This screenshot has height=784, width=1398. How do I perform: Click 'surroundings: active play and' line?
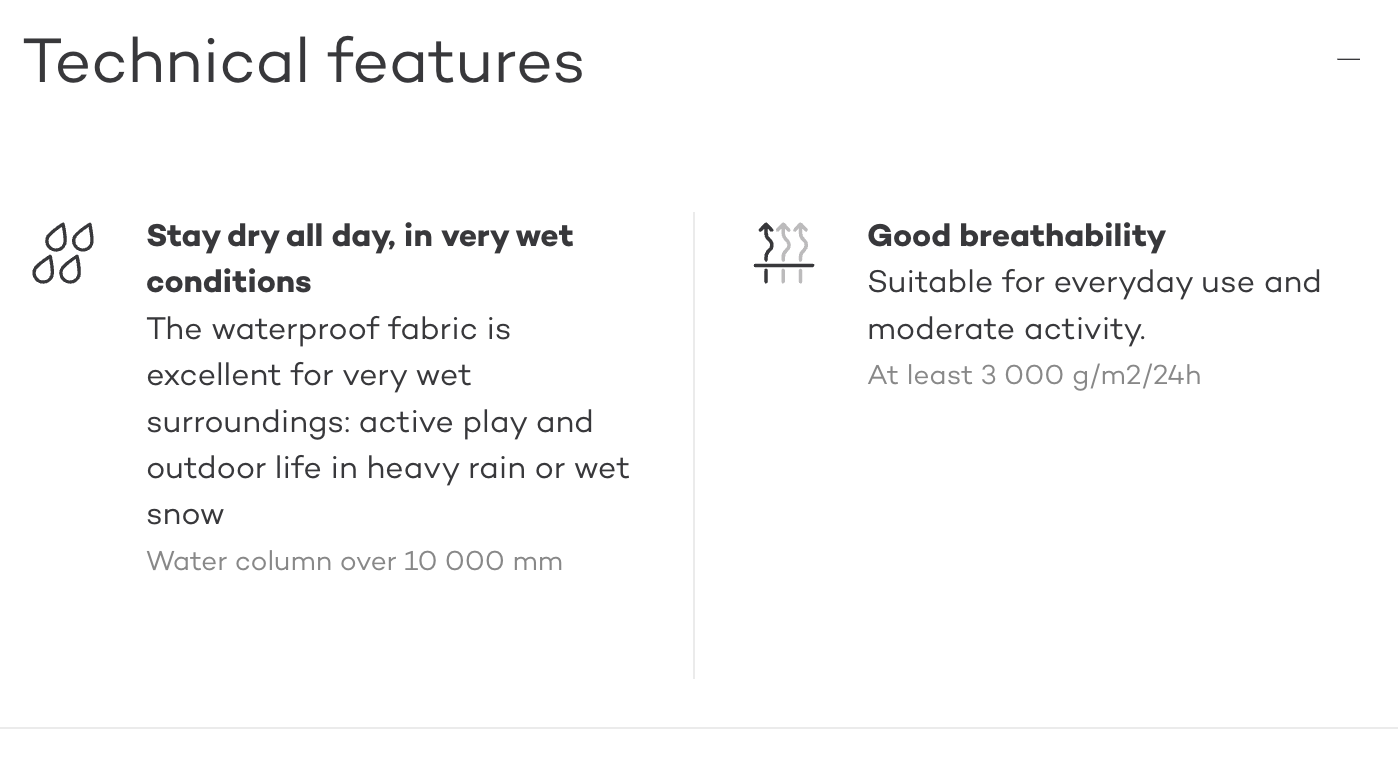pos(369,422)
